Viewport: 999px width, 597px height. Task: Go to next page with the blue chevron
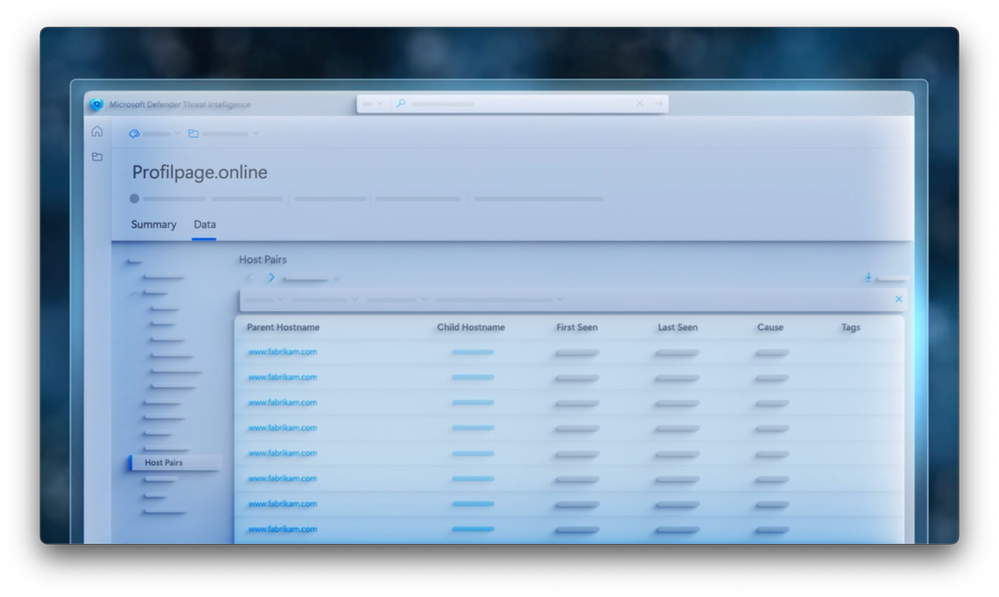(x=271, y=278)
